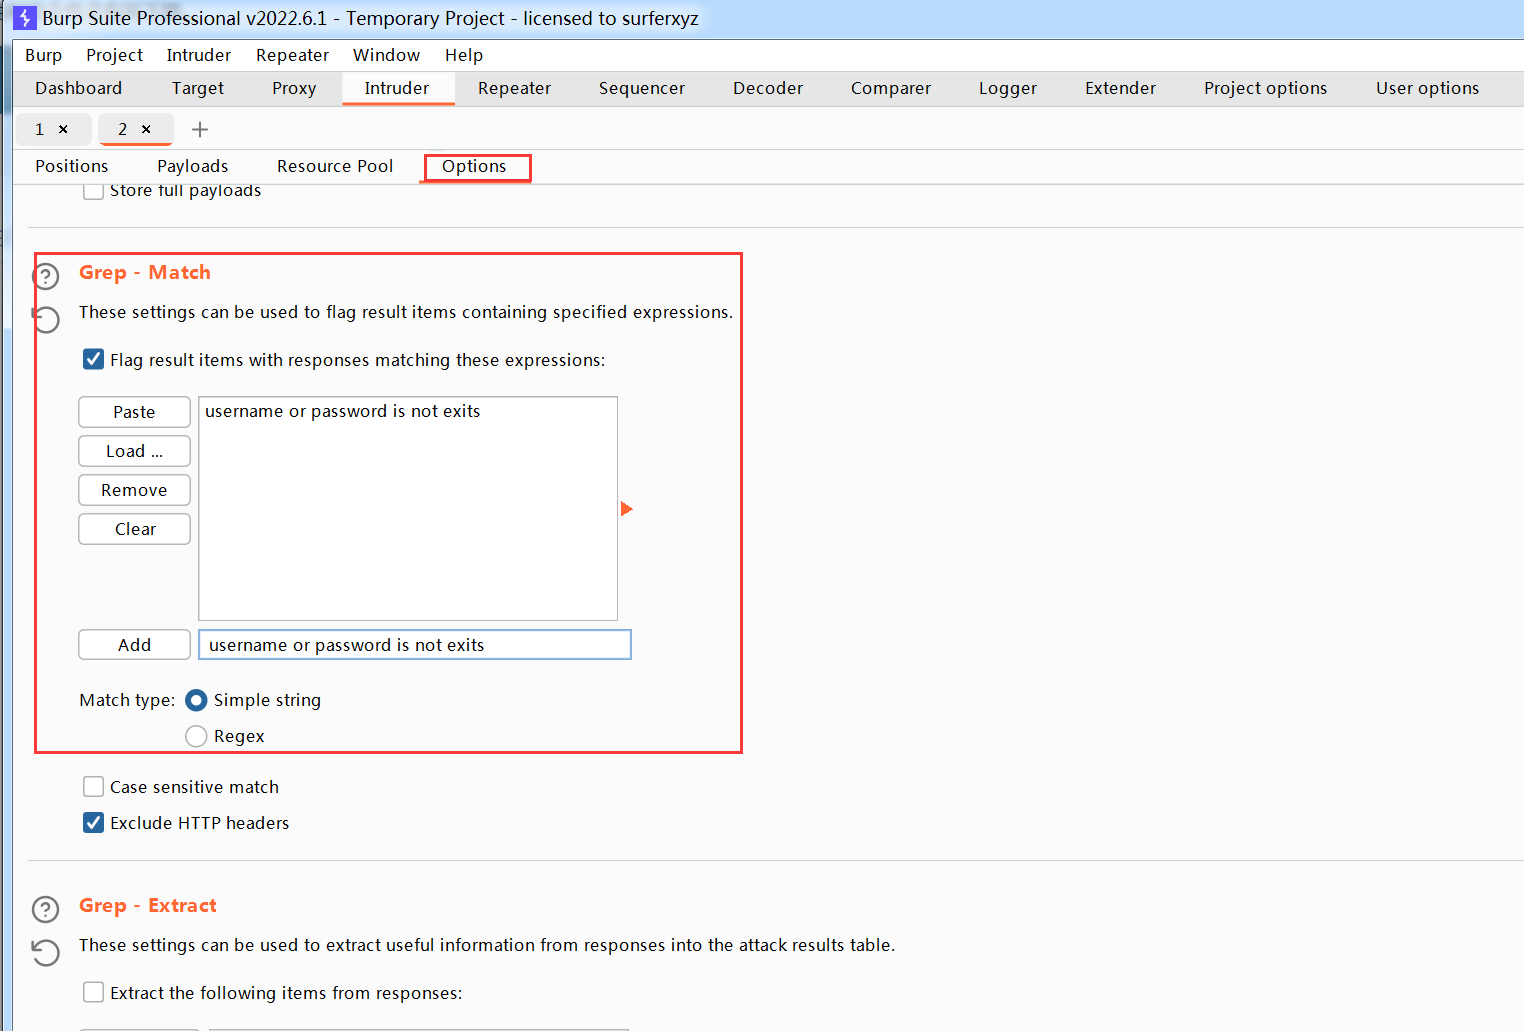Screen dimensions: 1524x1031
Task: Click the Burp Suite logo in title bar
Action: pos(25,18)
